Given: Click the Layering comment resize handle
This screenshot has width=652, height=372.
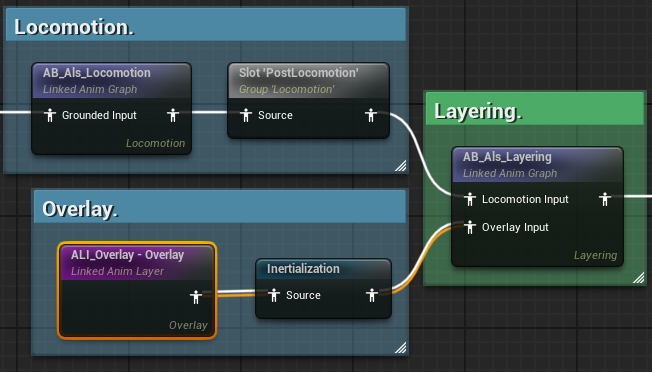Looking at the screenshot, I should pos(639,278).
